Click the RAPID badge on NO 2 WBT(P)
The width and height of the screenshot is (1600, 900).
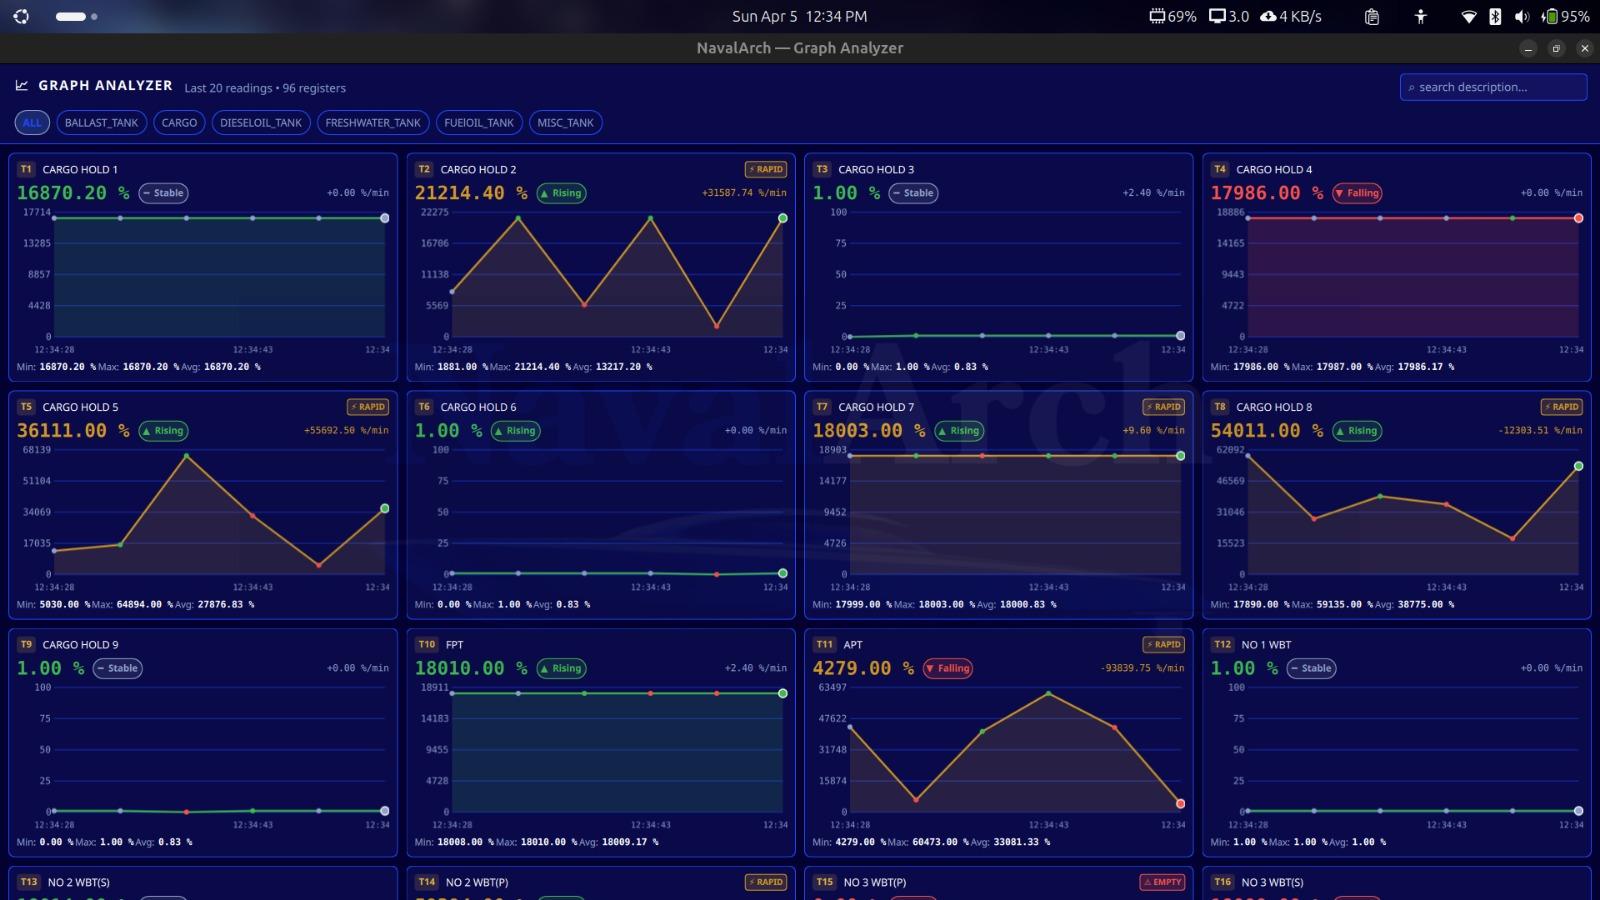[x=765, y=882]
